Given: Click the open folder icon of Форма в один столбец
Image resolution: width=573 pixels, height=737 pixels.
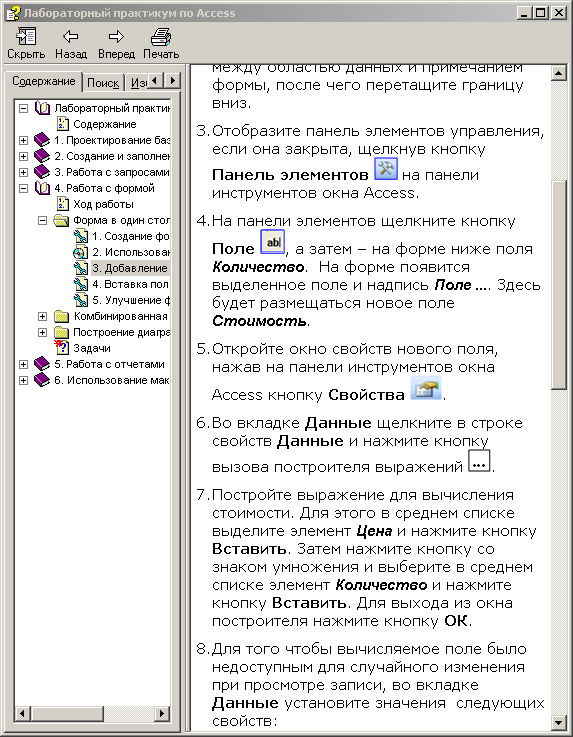Looking at the screenshot, I should [x=62, y=220].
